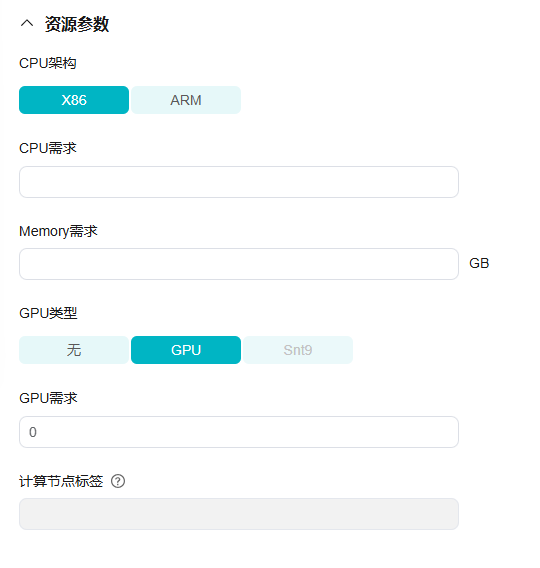540x568 pixels.
Task: Click the 计算节点标签 label text
Action: click(61, 481)
